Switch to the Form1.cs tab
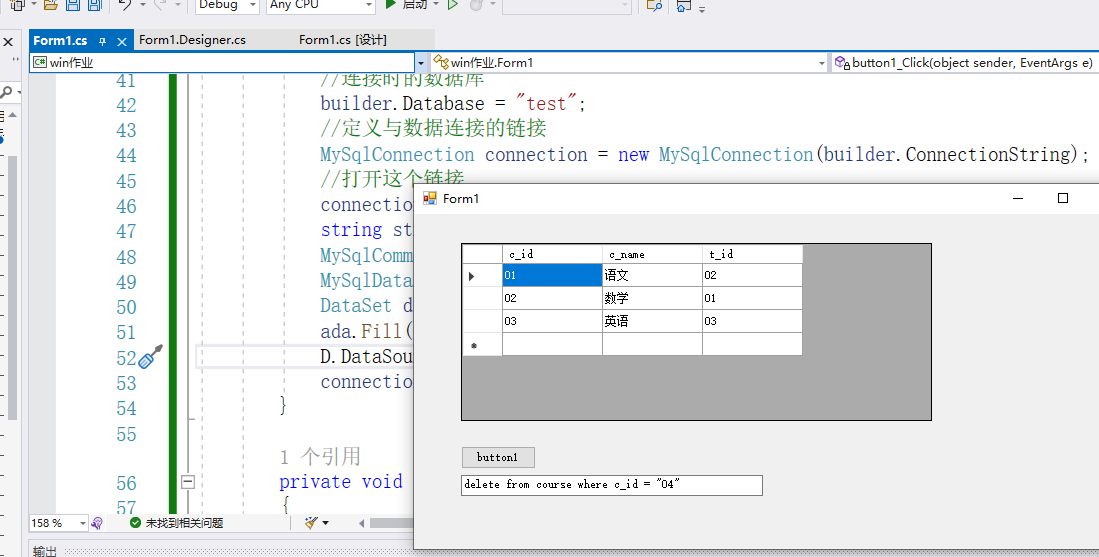Viewport: 1099px width, 557px height. pos(60,41)
